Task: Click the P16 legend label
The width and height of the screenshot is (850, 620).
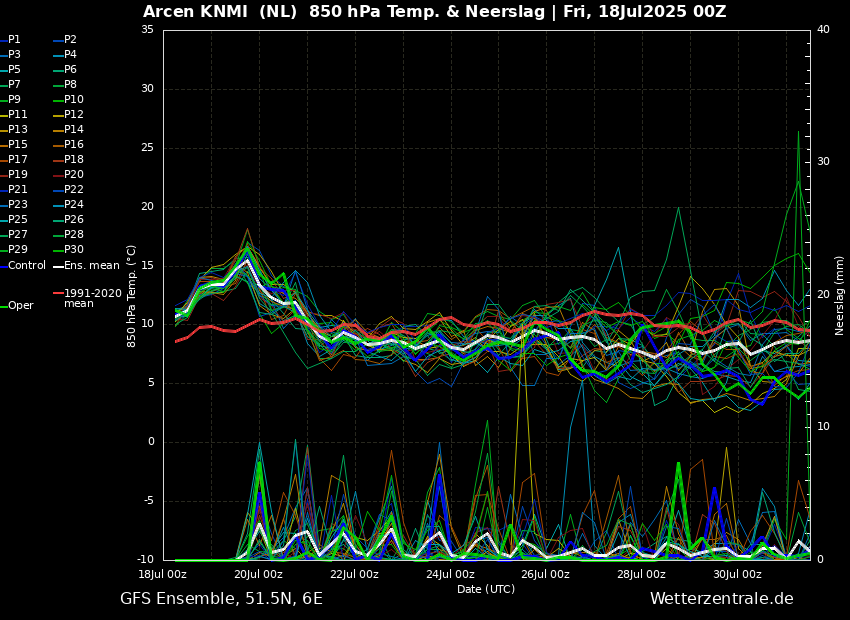Action: (74, 145)
